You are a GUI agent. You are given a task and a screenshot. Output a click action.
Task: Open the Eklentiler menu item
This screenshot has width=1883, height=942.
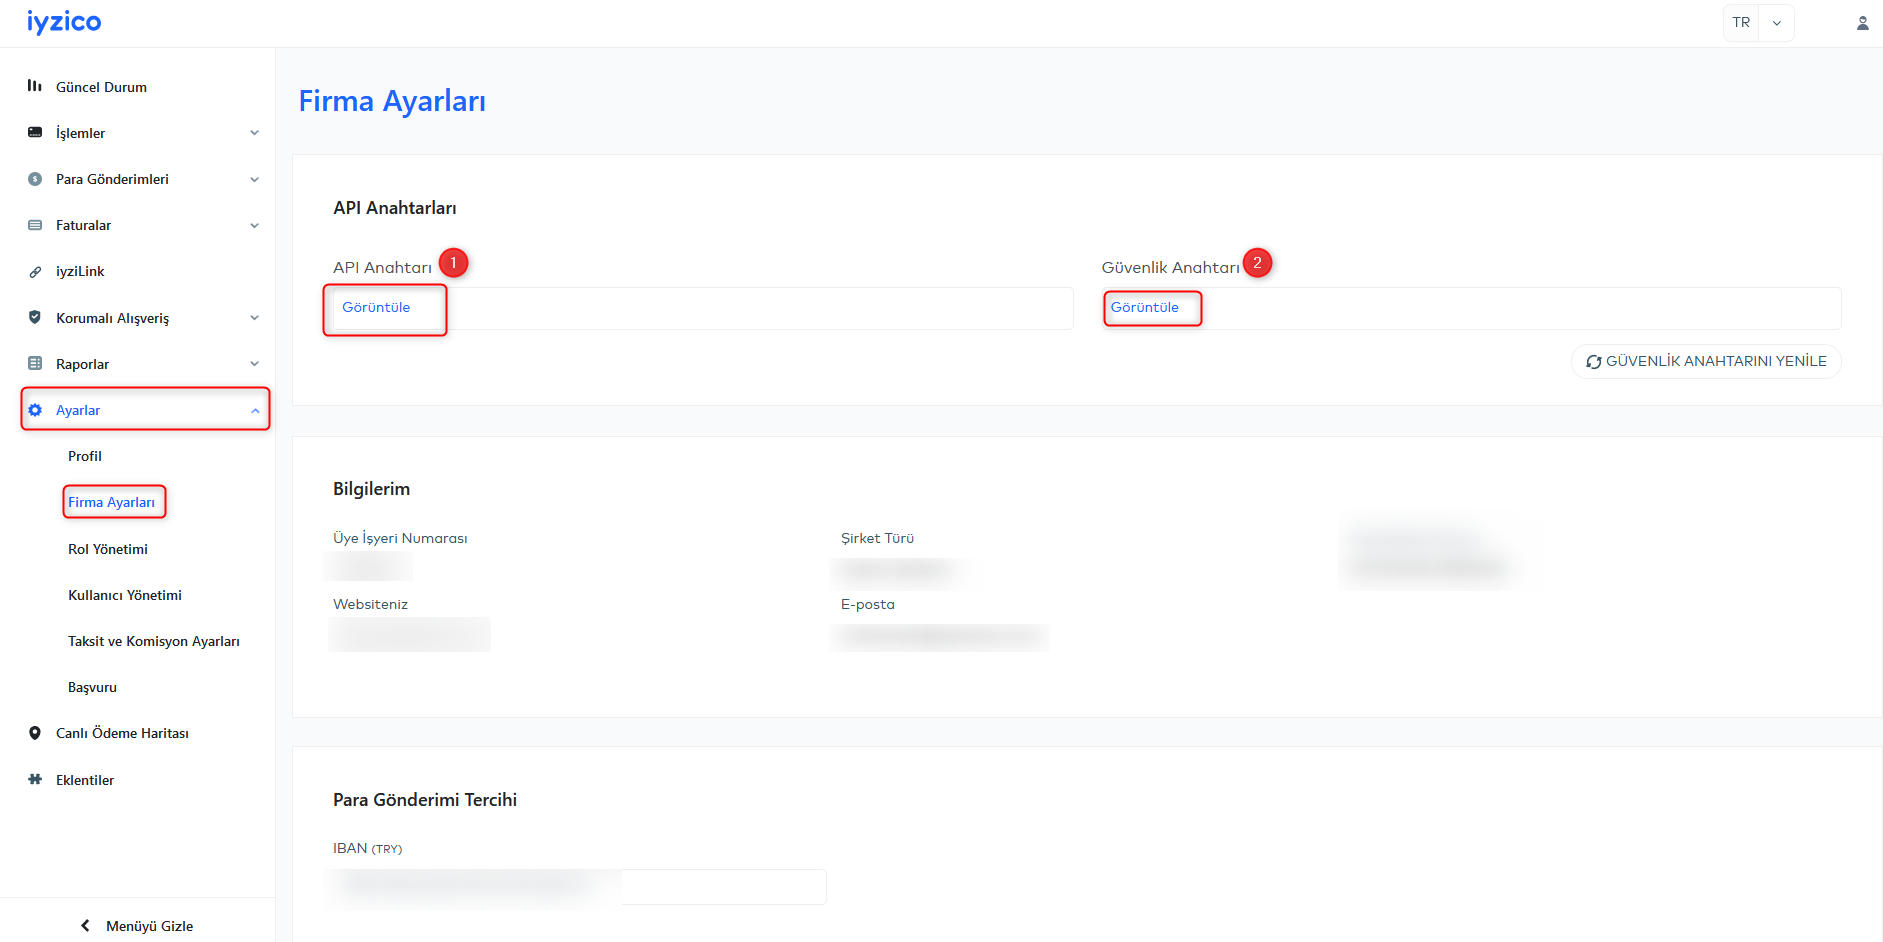(85, 780)
